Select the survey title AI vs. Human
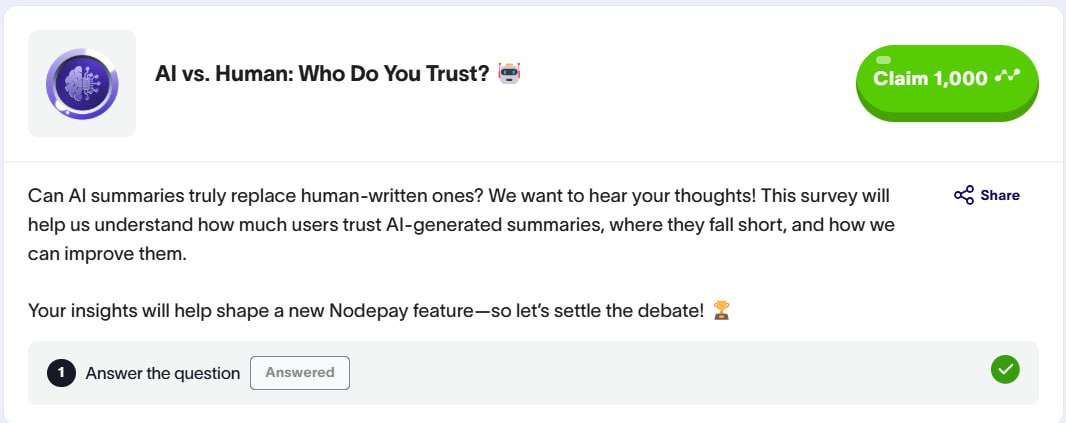This screenshot has height=423, width=1066. coord(322,73)
